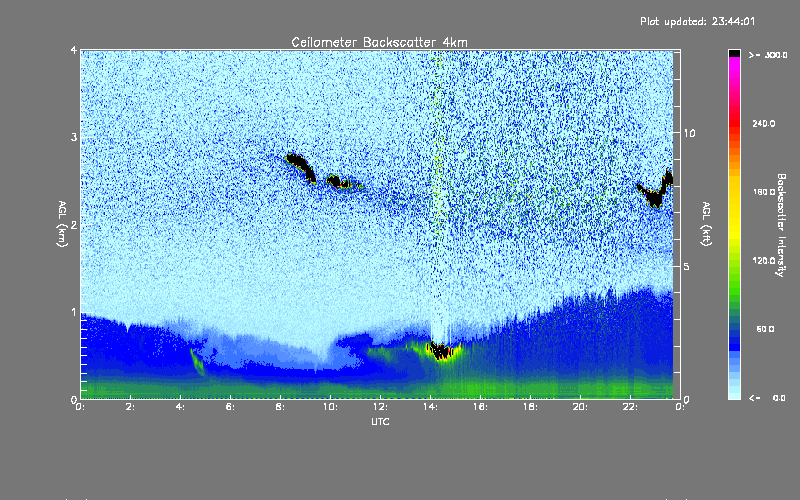Screen dimensions: 800x500
Task: Click the black cloud echo near 9 UTC
Action: tap(301, 167)
